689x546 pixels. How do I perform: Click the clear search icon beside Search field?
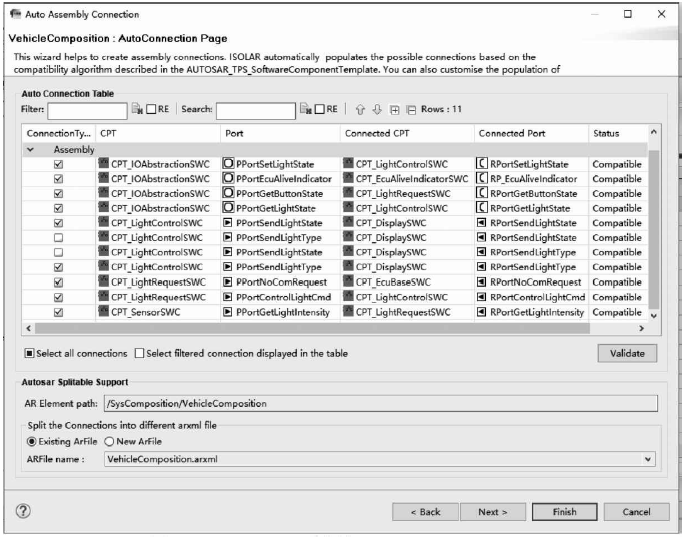(x=306, y=109)
